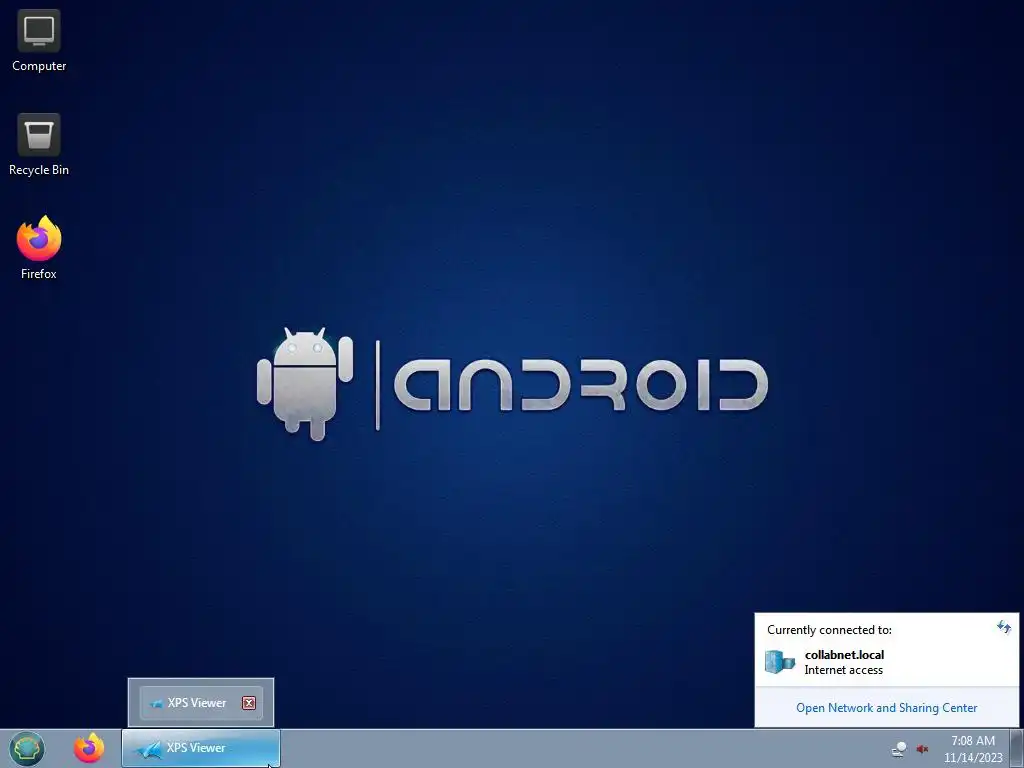Click the 'Currently connected to:' label
Screen dimensions: 1024x768
pyautogui.click(x=829, y=630)
